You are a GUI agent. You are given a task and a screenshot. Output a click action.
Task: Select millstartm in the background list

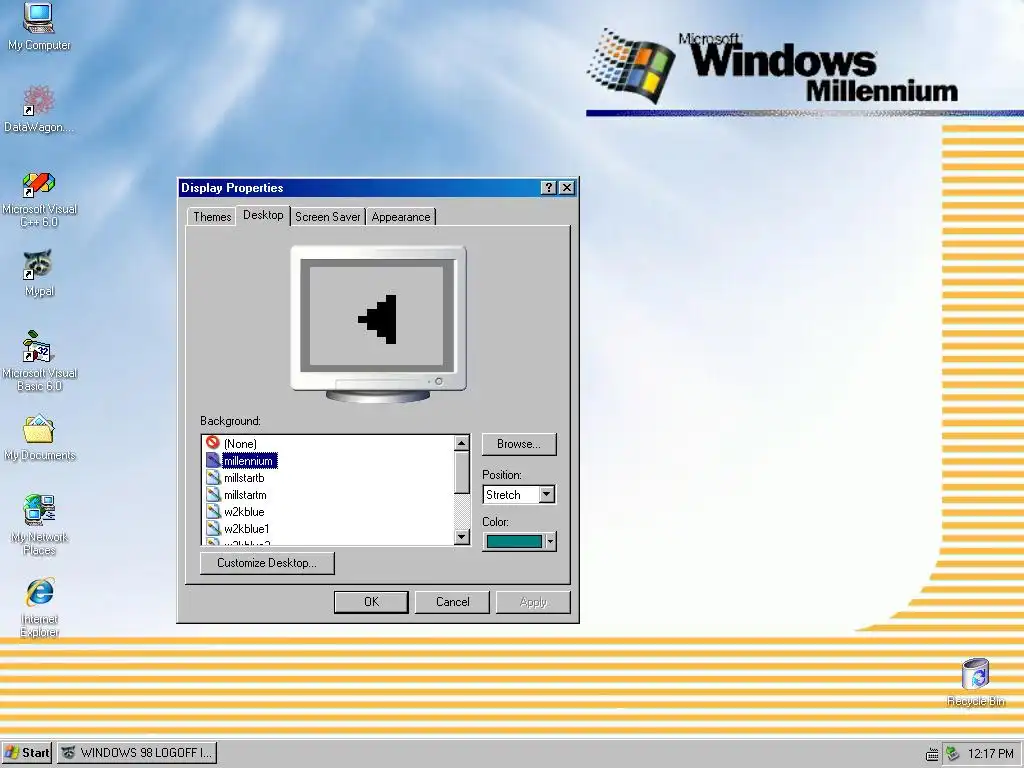[245, 494]
